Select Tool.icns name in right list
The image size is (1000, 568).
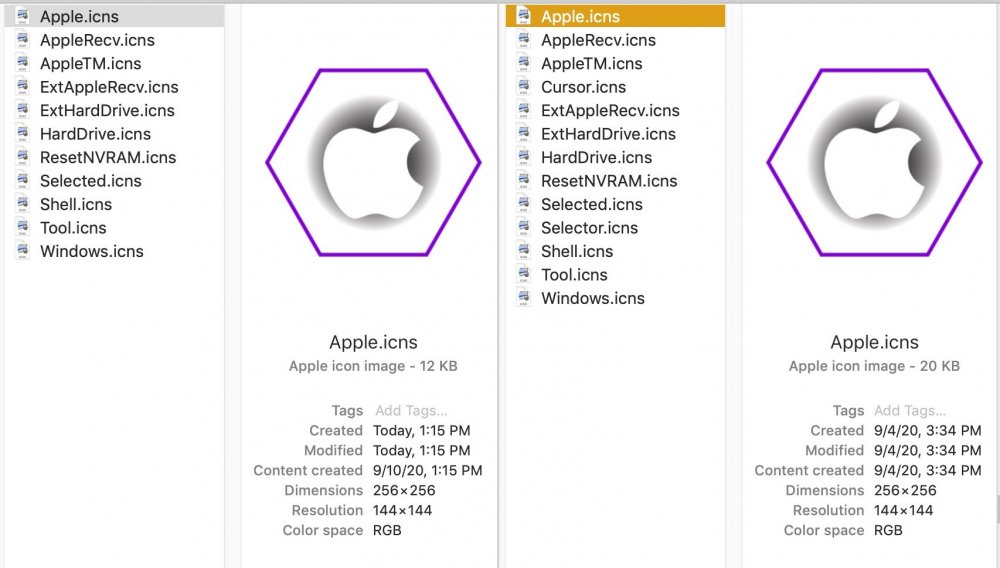point(574,275)
